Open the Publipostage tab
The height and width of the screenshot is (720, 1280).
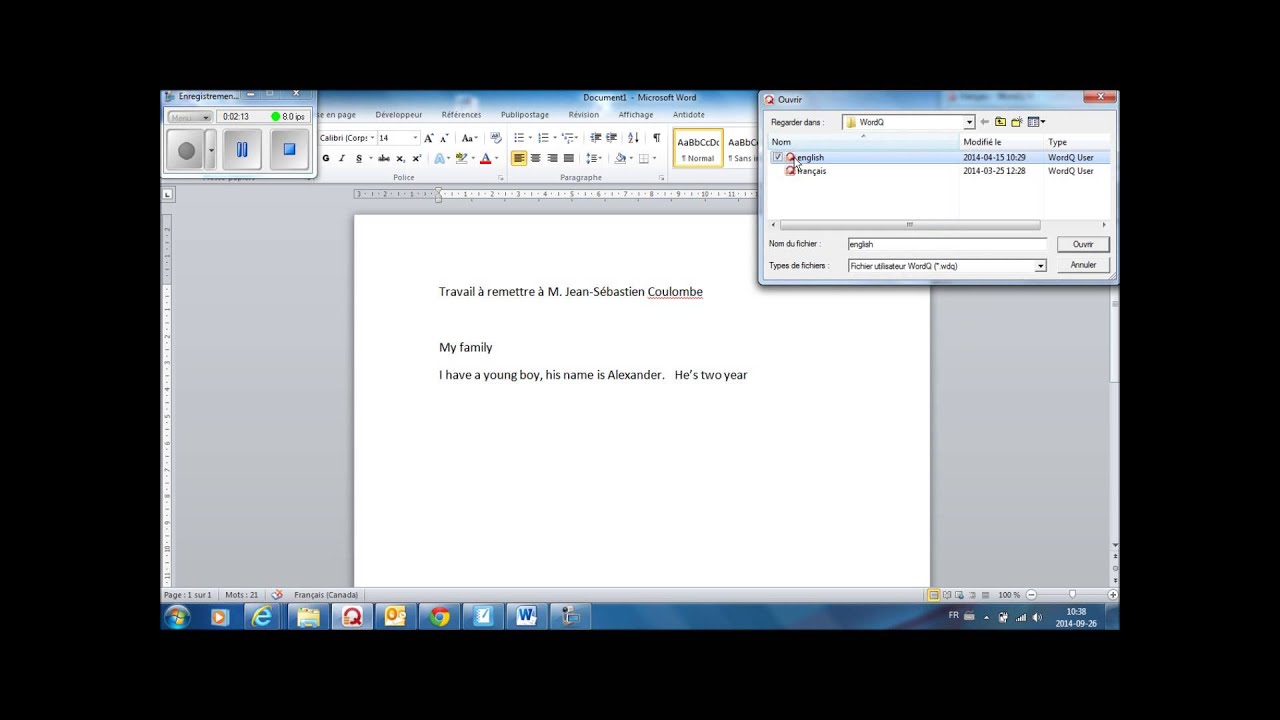525,115
